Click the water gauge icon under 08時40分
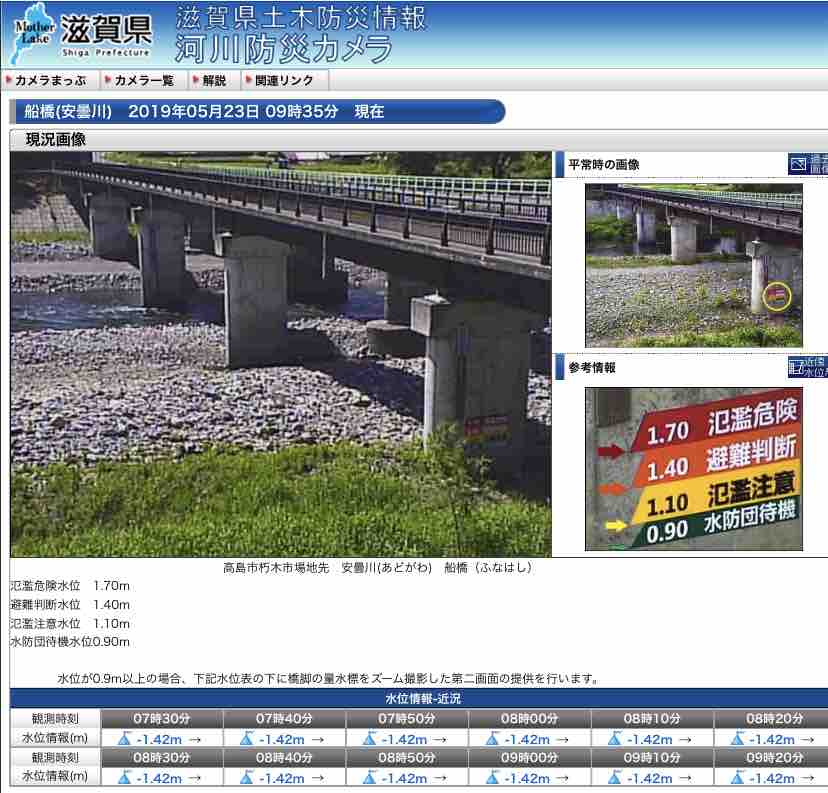The image size is (828, 793). [x=247, y=777]
